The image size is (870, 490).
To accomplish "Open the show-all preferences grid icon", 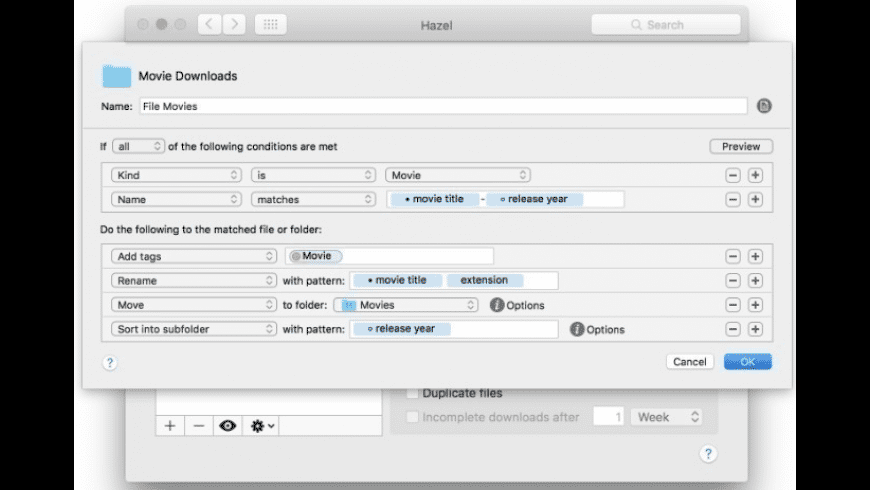I will pyautogui.click(x=271, y=24).
